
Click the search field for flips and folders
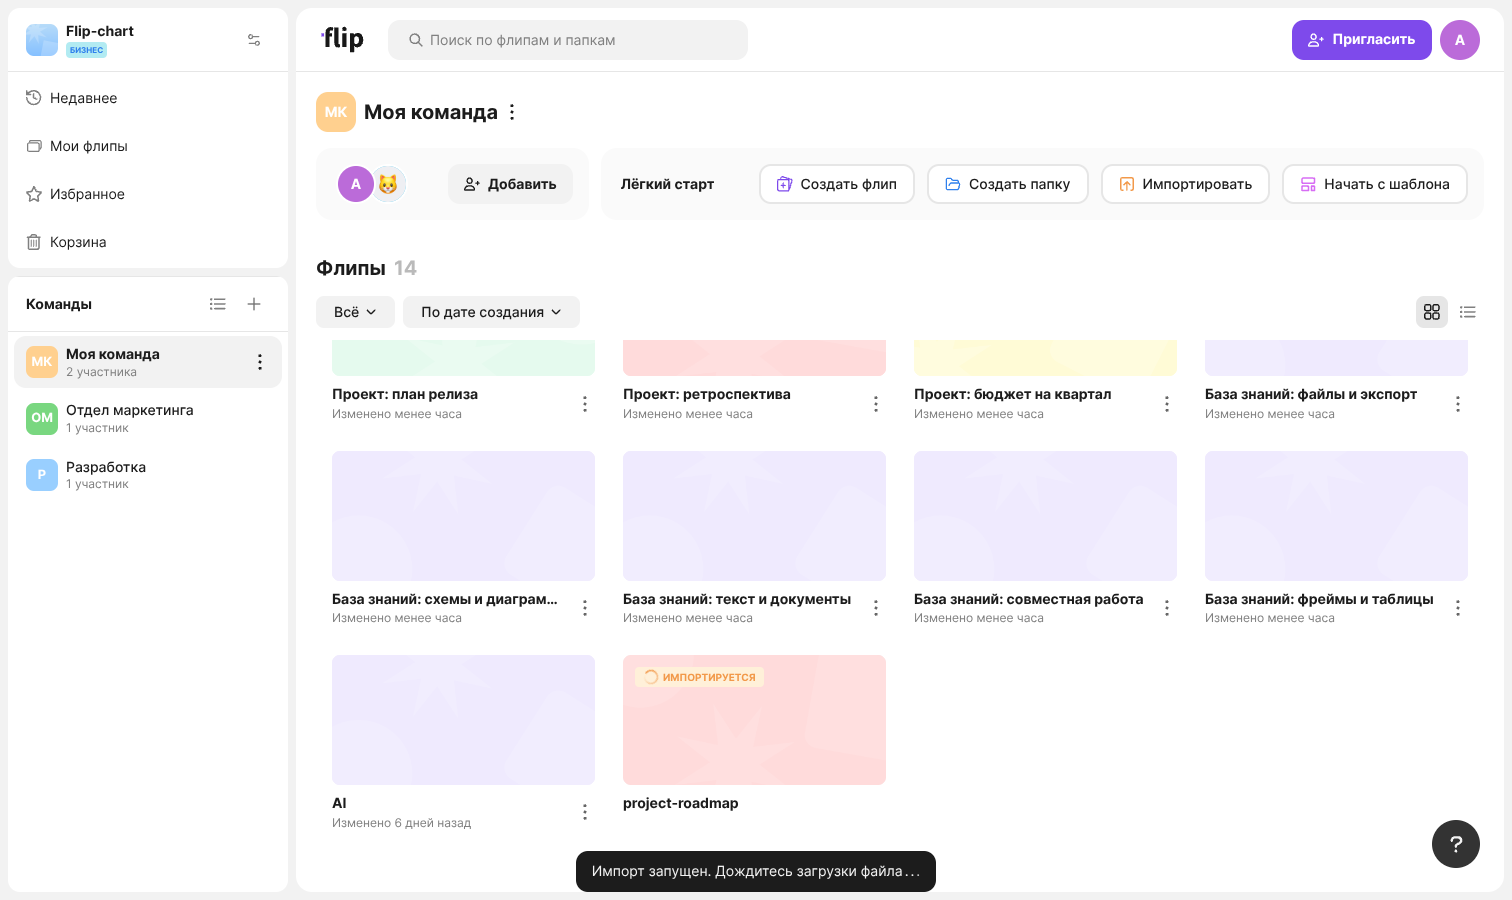point(568,40)
